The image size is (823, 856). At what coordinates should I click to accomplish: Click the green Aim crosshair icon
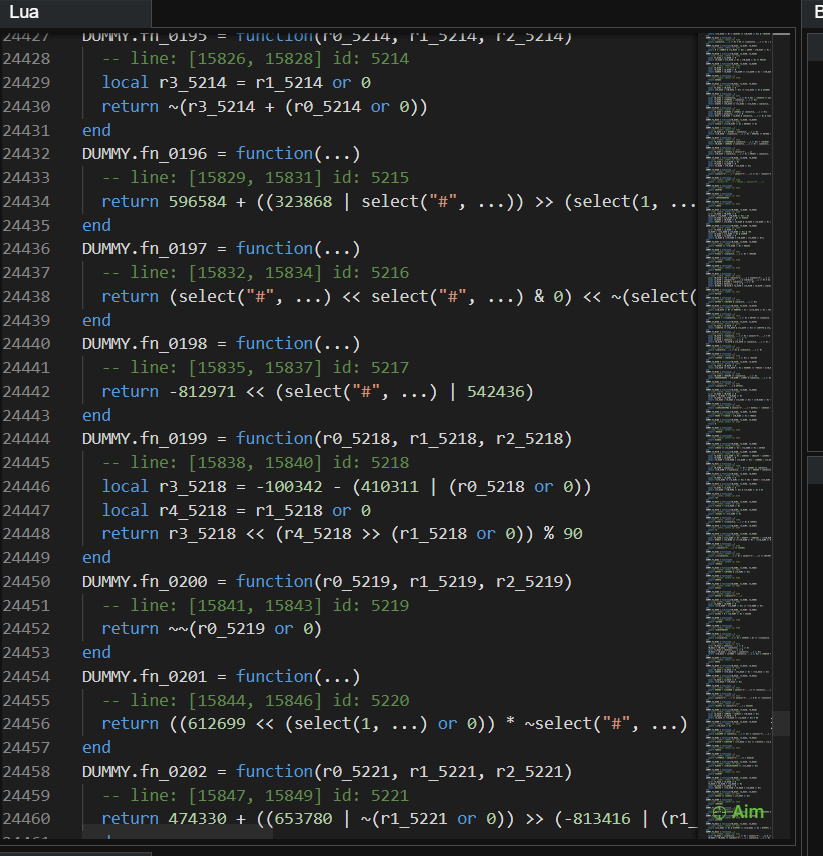[x=719, y=812]
